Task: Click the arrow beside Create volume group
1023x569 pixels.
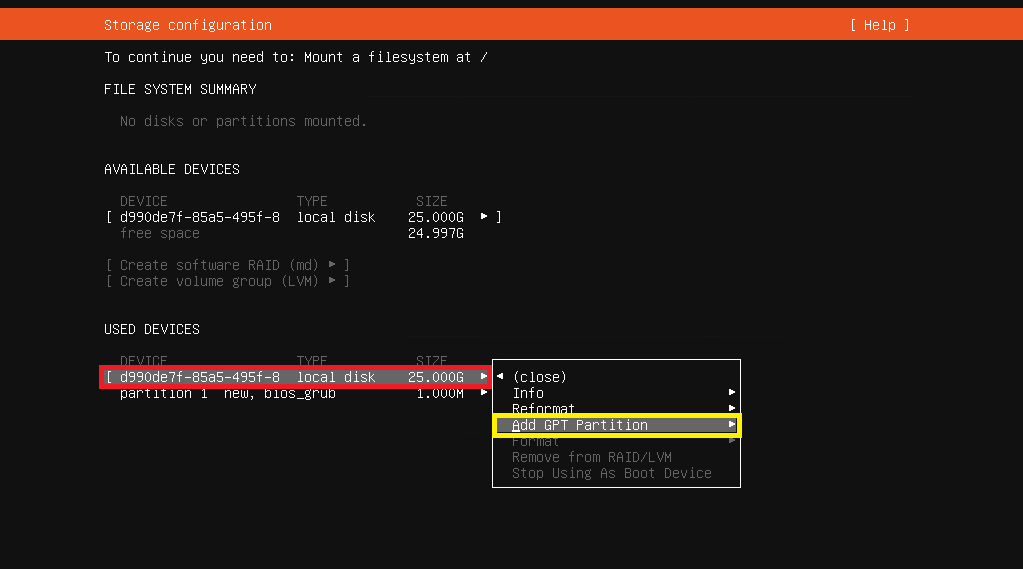Action: click(x=333, y=281)
